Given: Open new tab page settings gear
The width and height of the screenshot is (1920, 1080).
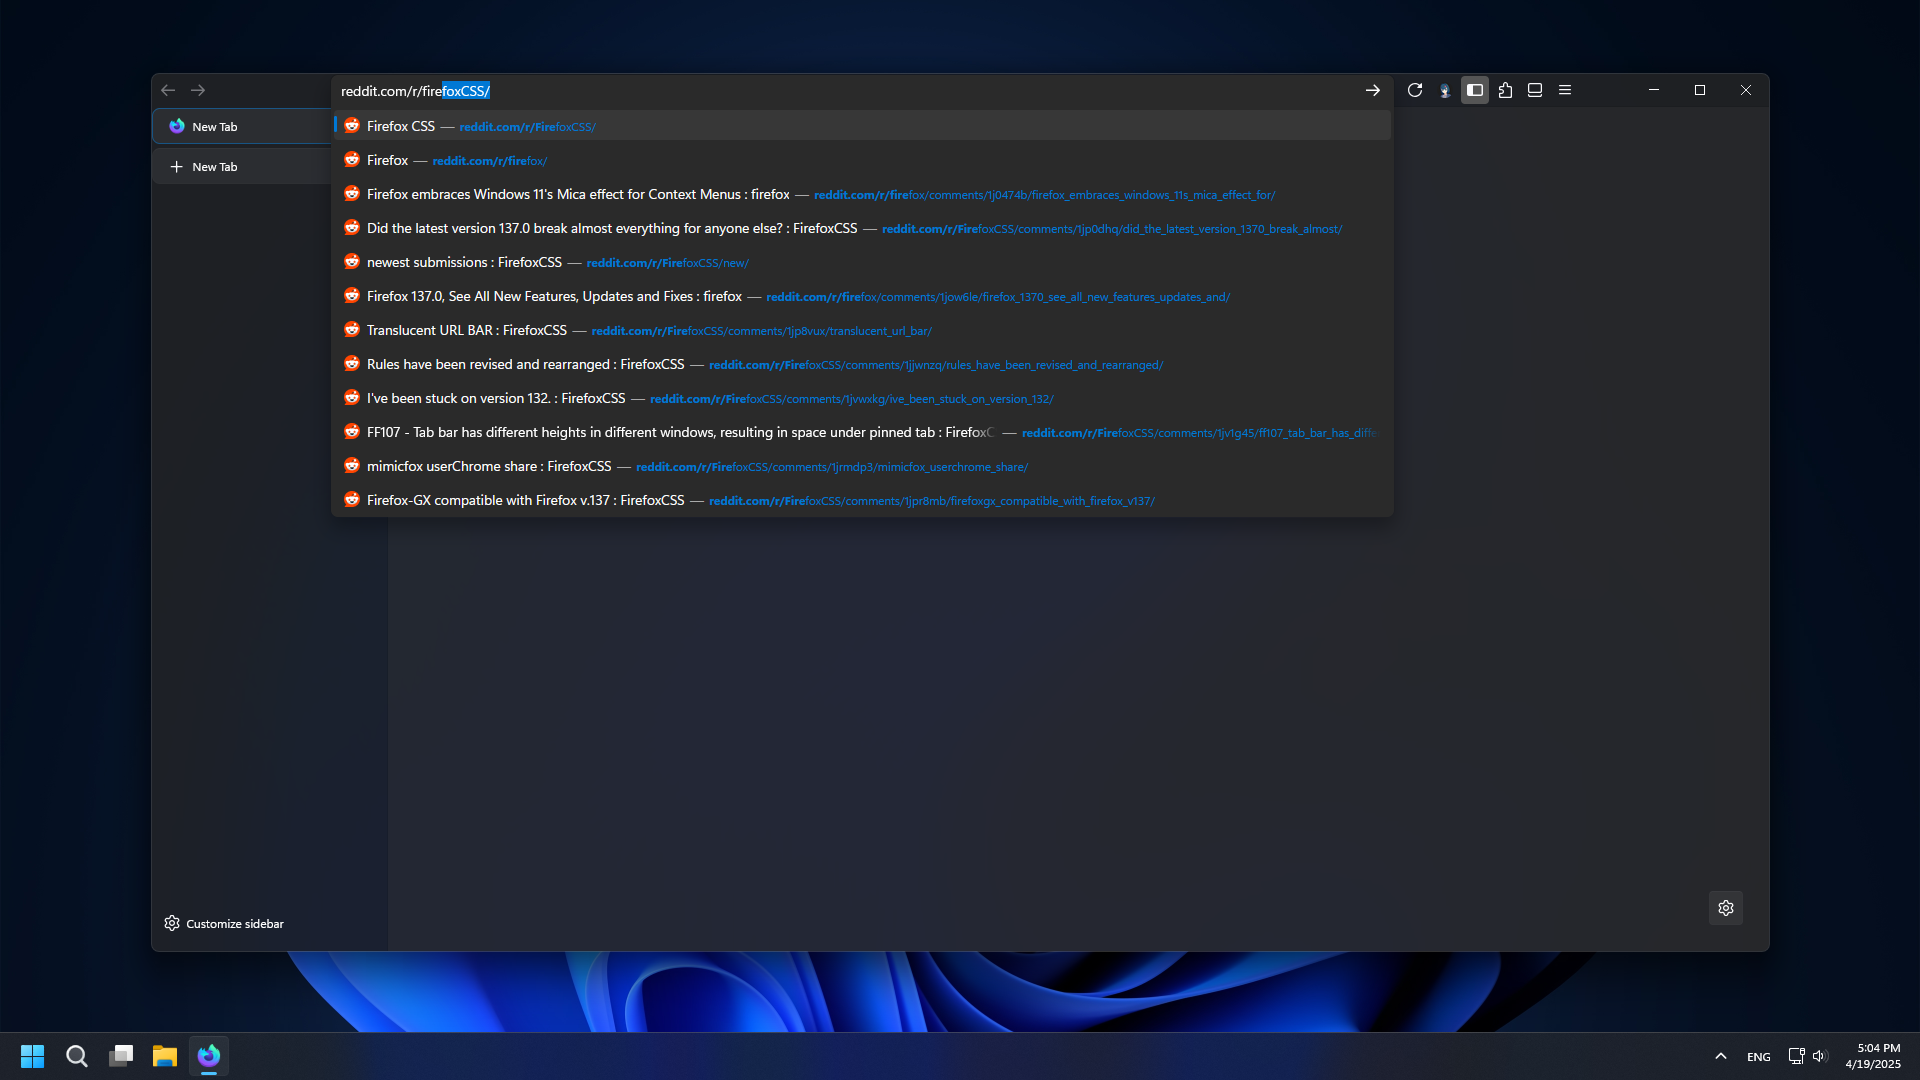Looking at the screenshot, I should point(1725,908).
